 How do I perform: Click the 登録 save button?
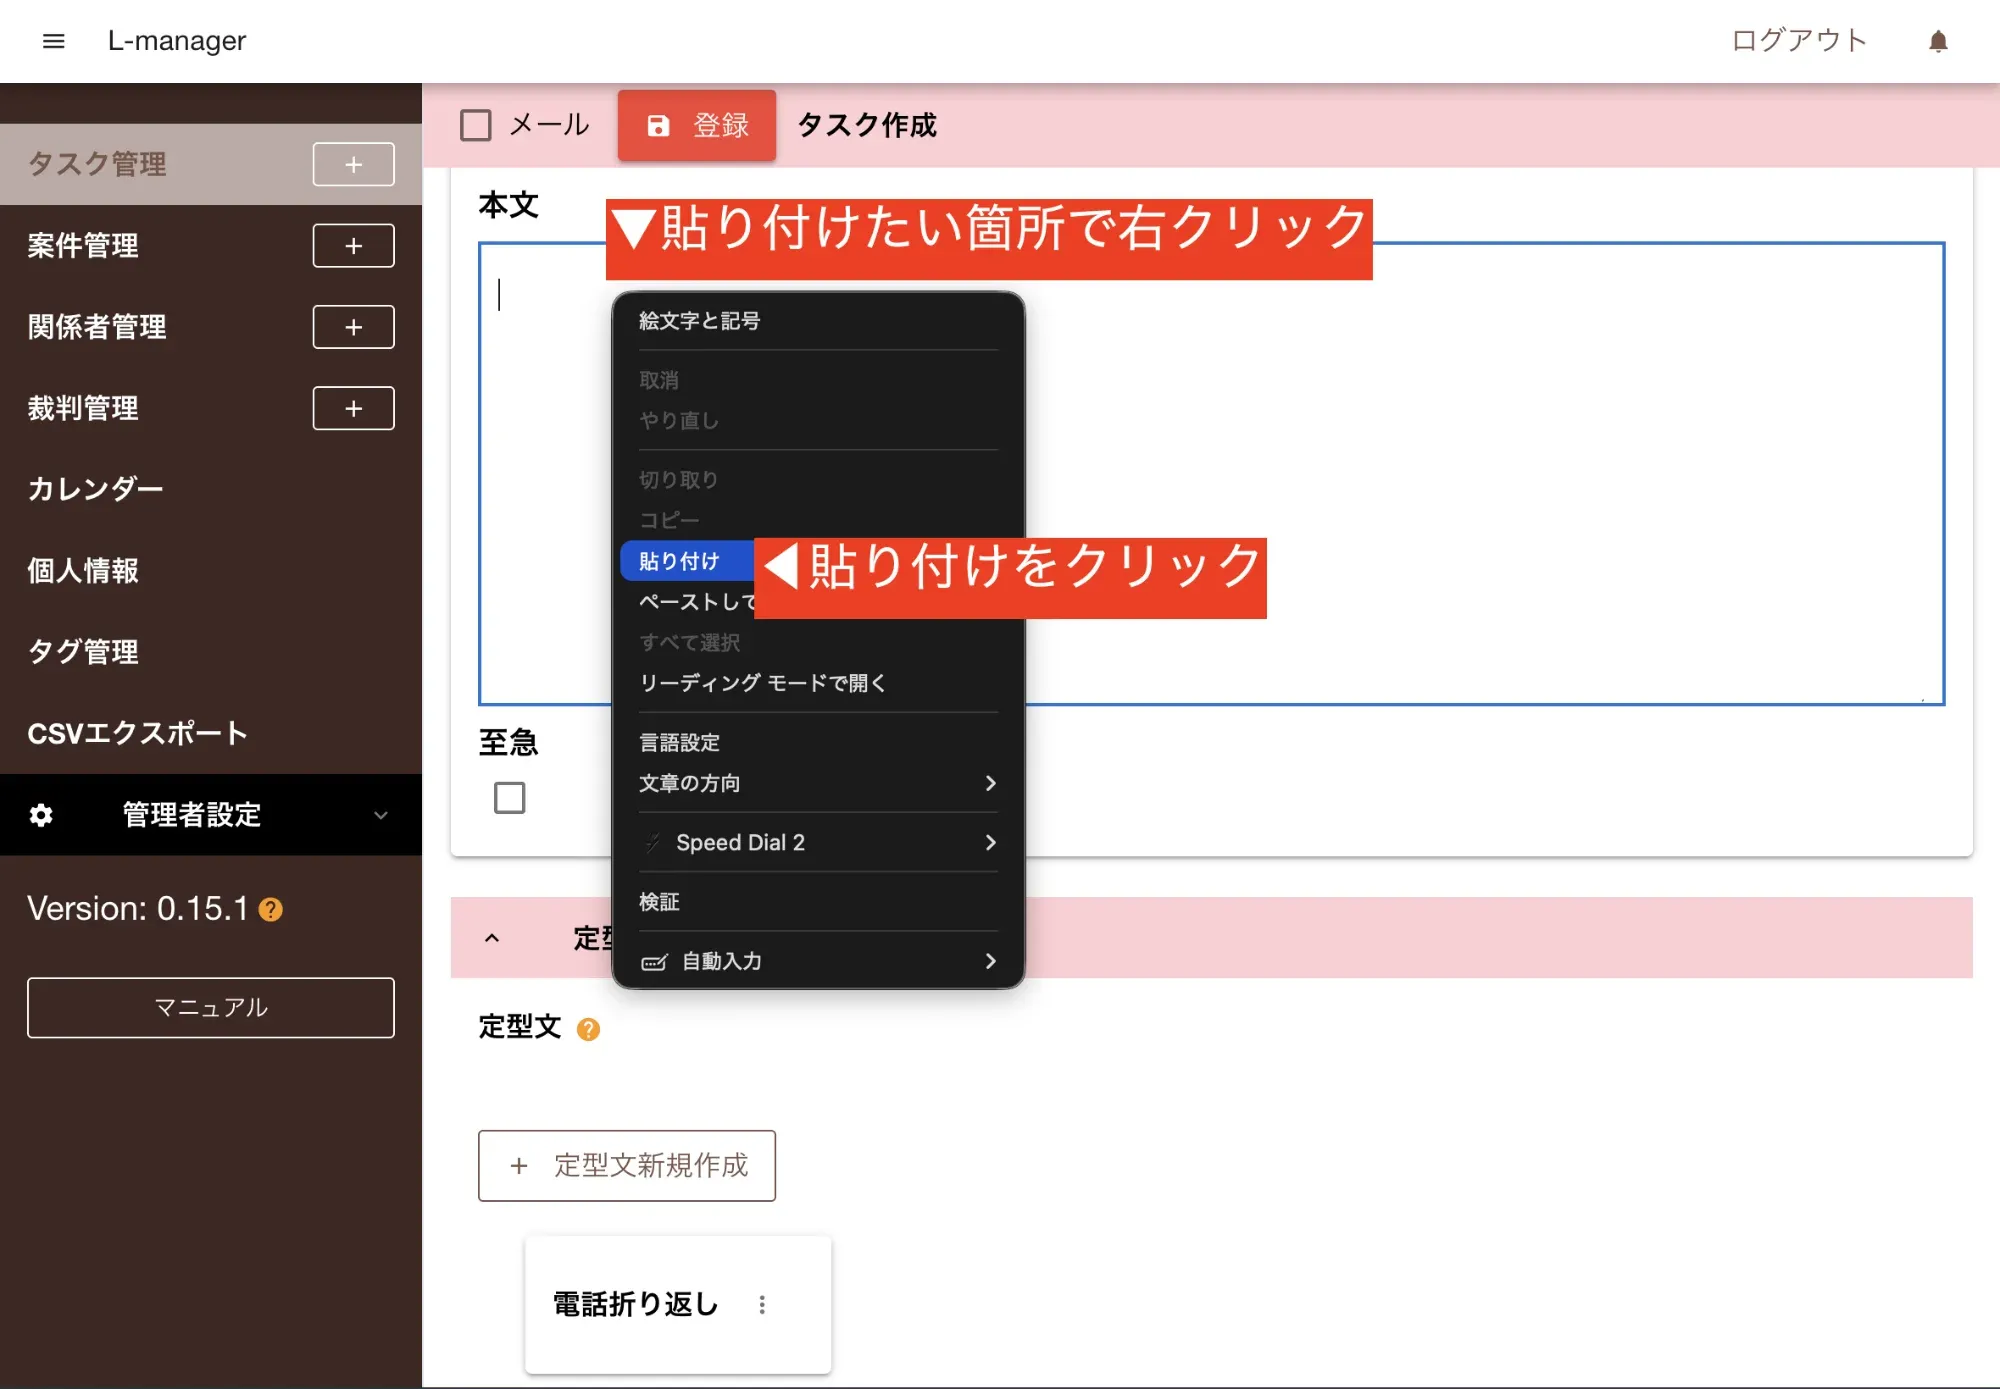click(697, 125)
